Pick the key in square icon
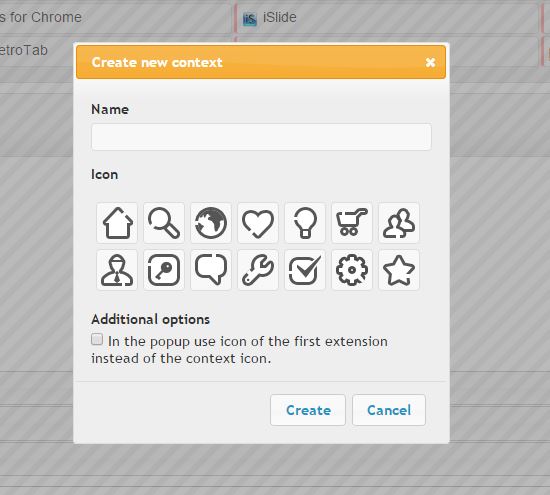This screenshot has height=495, width=550. click(164, 270)
